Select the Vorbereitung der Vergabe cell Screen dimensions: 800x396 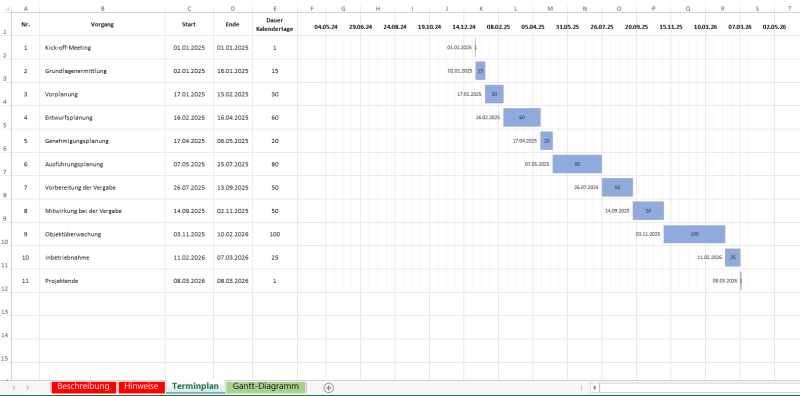tap(103, 187)
